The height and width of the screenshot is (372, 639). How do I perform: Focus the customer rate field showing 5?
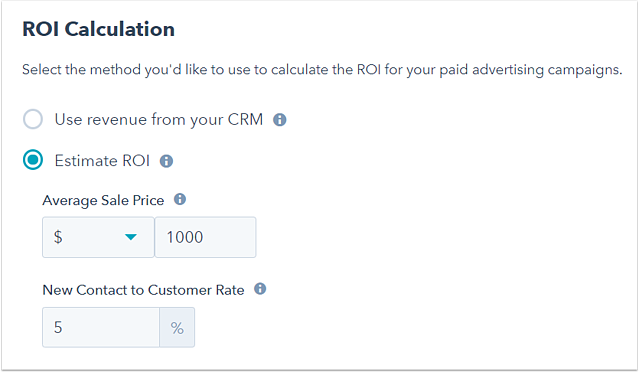pos(101,327)
